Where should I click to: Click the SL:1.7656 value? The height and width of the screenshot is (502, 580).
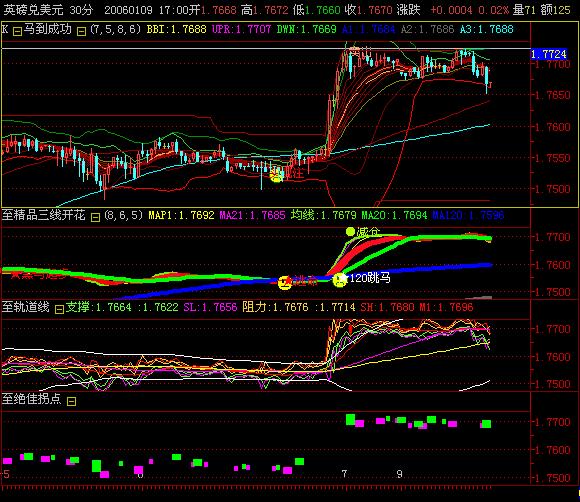coord(210,307)
